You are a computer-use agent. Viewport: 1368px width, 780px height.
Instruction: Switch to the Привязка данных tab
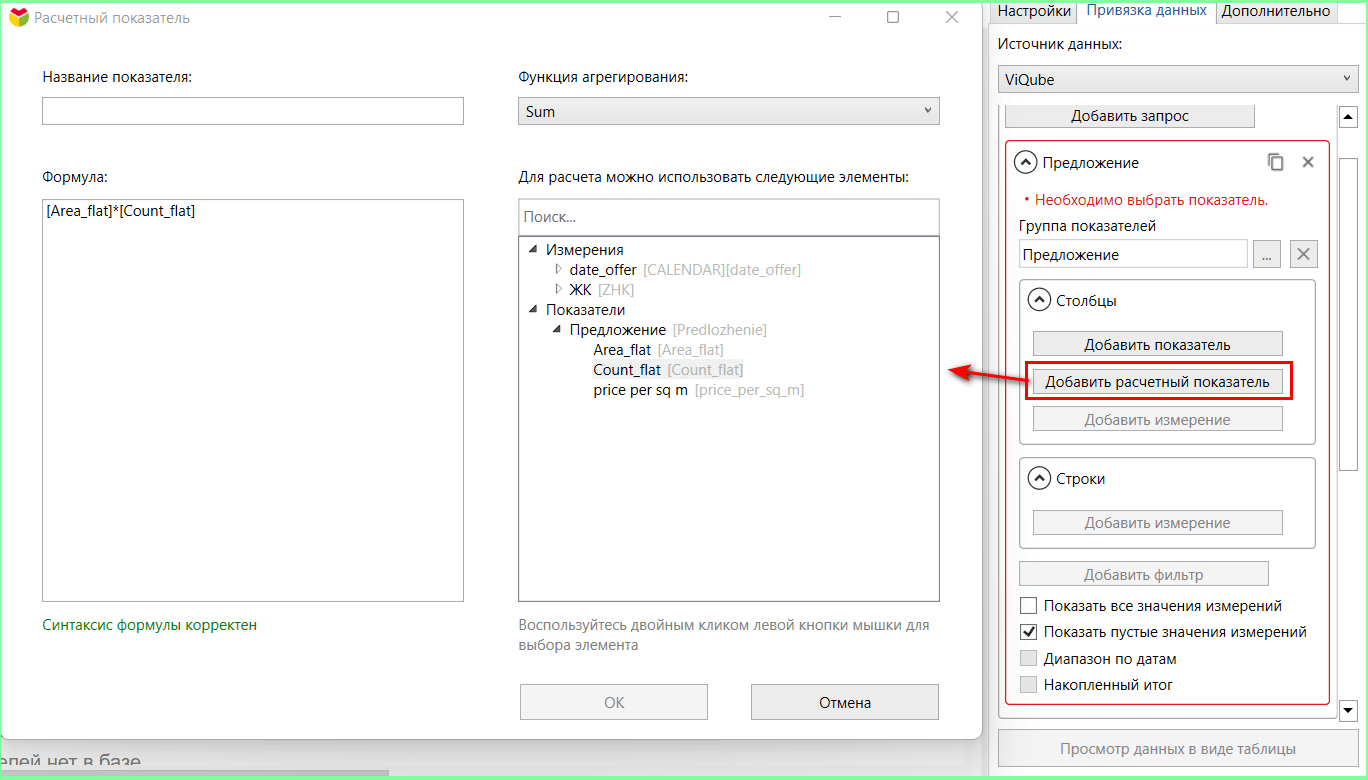click(1146, 11)
